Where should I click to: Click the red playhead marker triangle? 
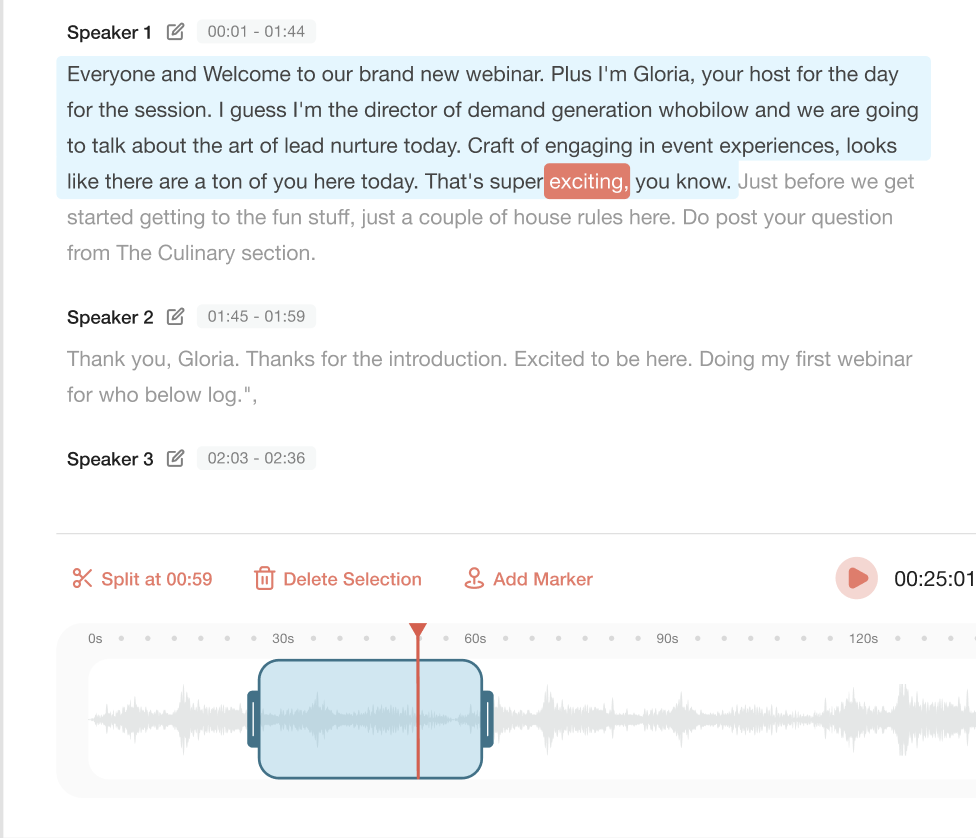tap(418, 630)
